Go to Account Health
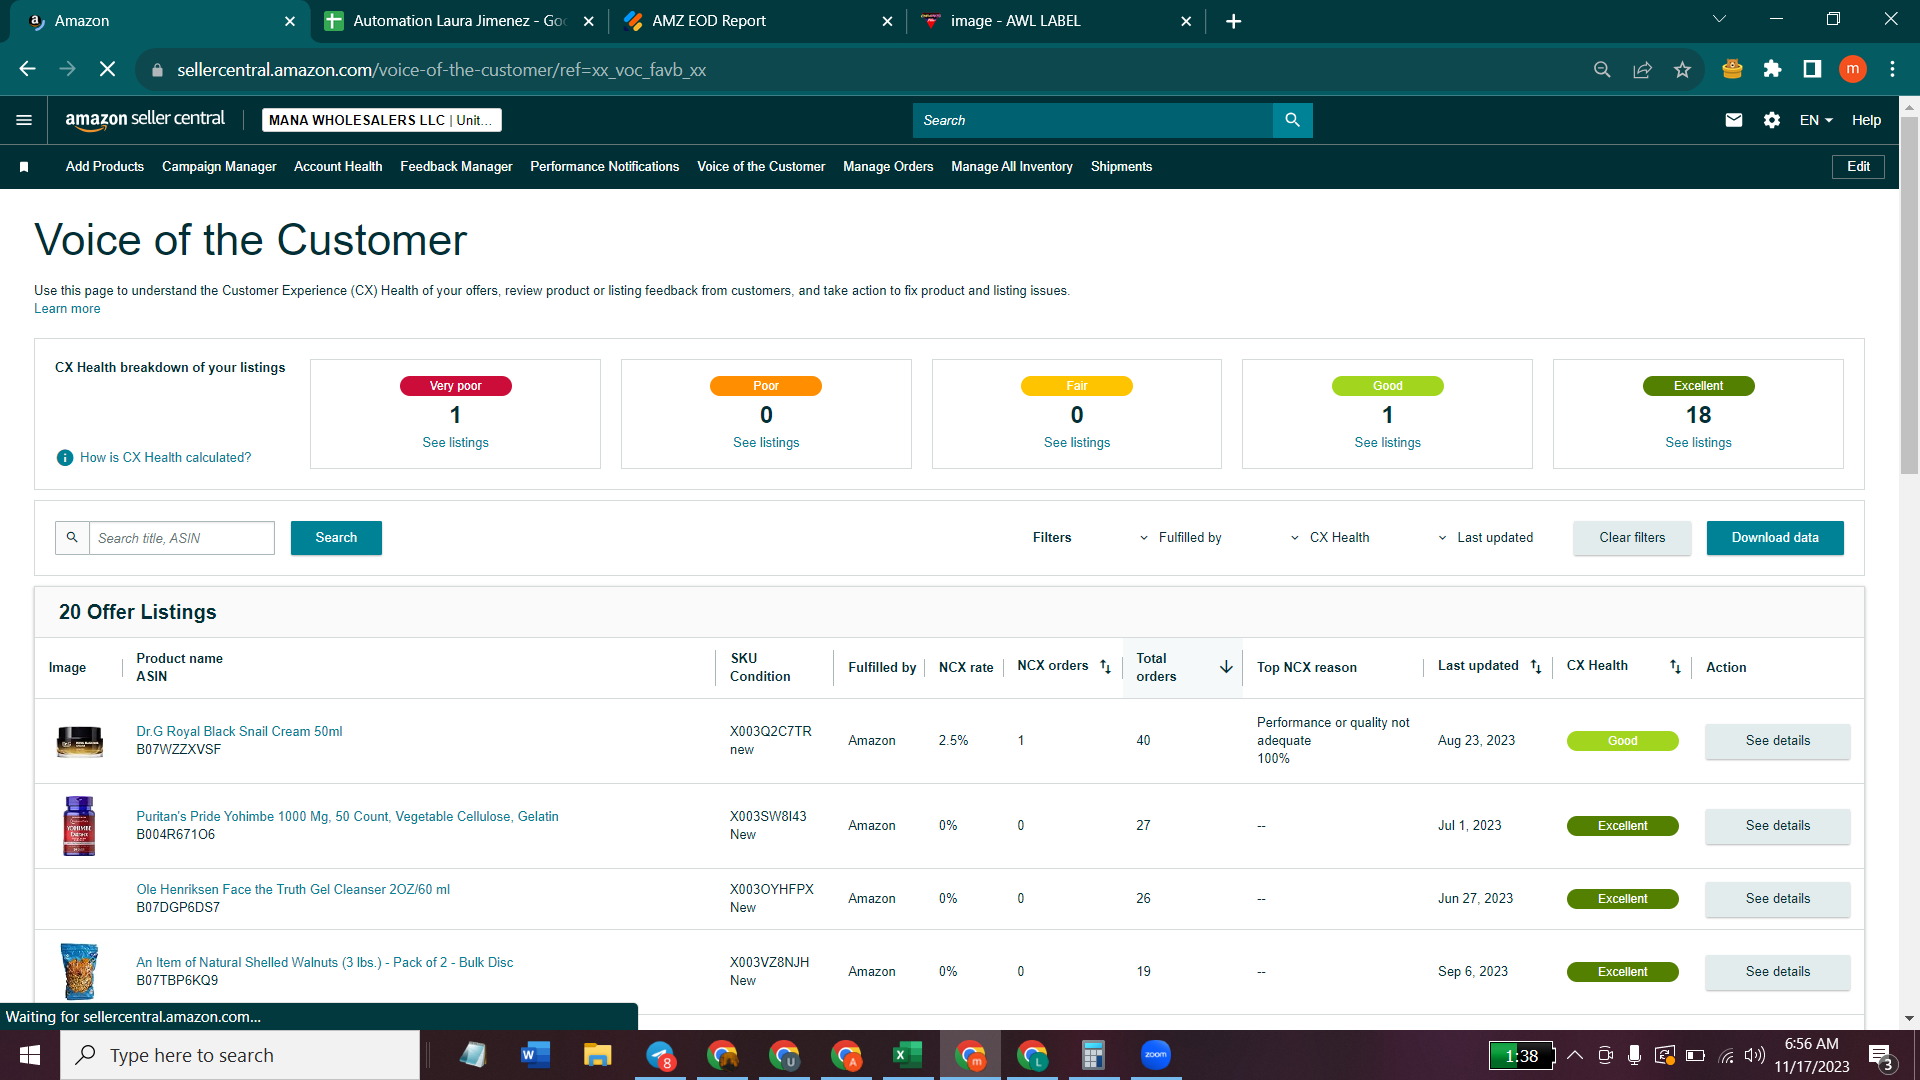Screen dimensions: 1920x1080 [x=338, y=167]
